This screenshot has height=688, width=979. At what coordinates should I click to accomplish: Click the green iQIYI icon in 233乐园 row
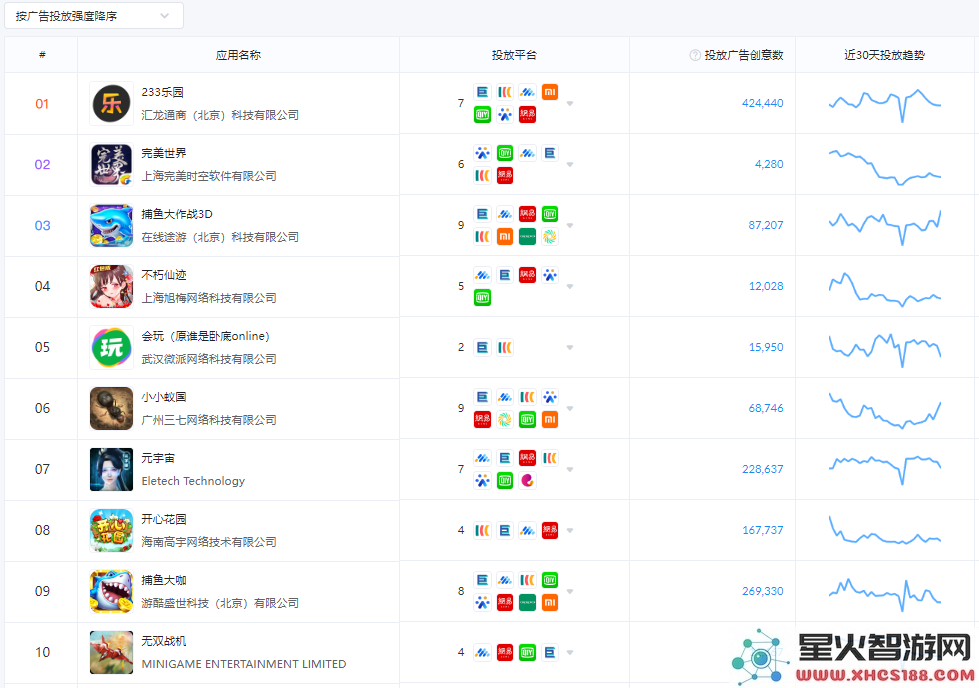(x=482, y=115)
